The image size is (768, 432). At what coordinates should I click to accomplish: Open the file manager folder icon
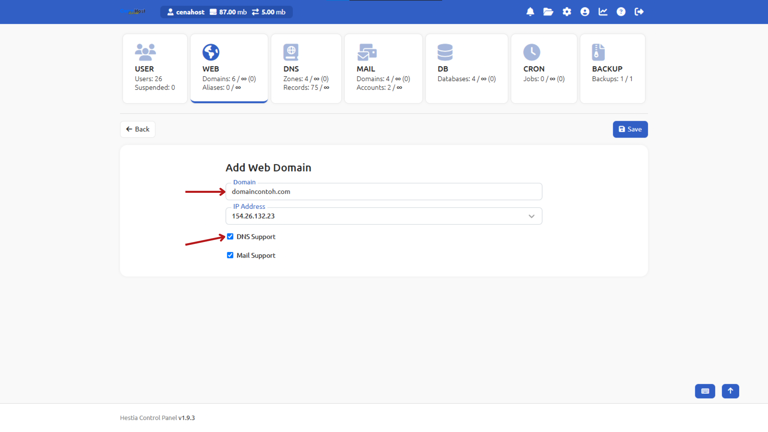tap(548, 12)
